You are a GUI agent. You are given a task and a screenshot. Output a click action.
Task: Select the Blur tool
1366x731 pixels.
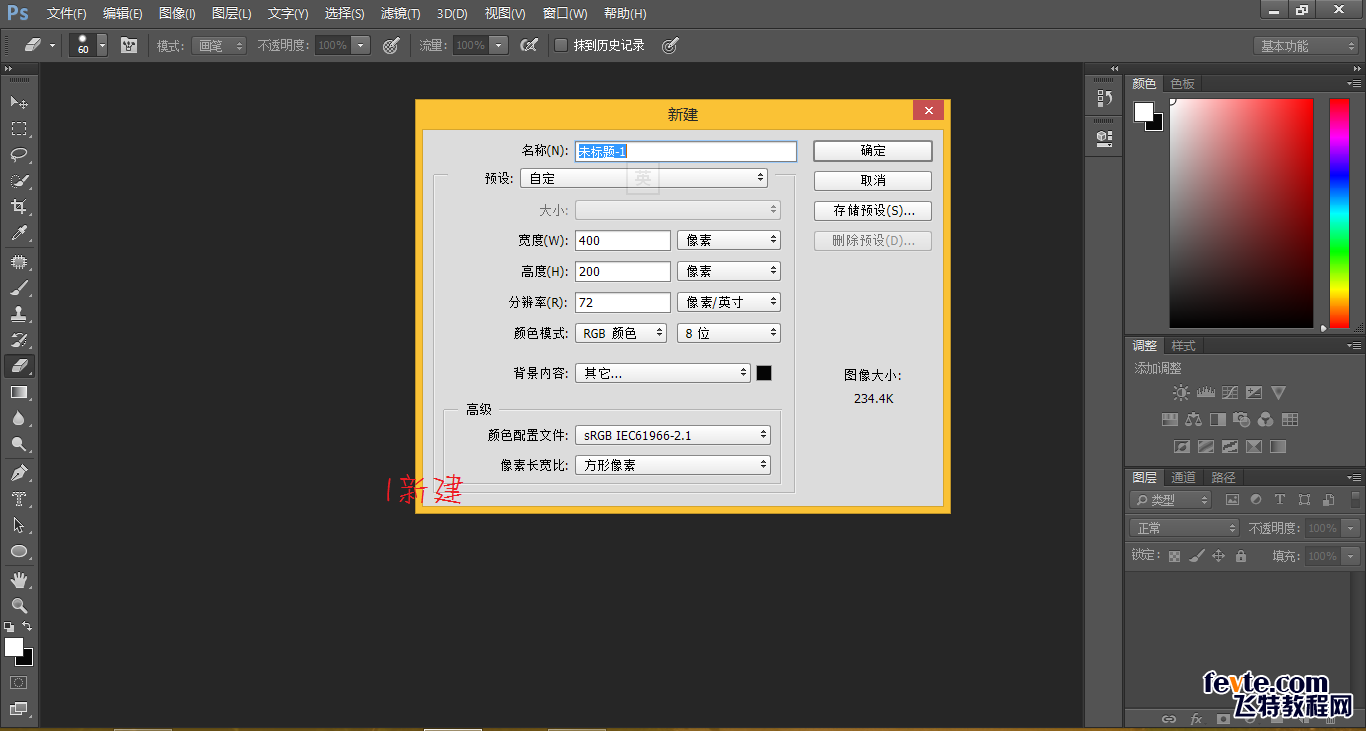coord(19,419)
